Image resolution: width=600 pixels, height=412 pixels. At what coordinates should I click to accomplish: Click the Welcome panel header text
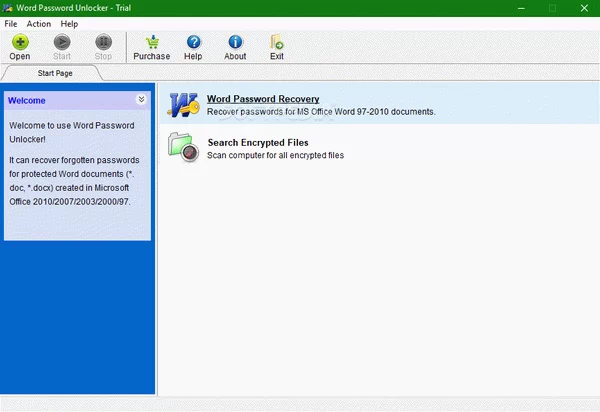(x=27, y=101)
